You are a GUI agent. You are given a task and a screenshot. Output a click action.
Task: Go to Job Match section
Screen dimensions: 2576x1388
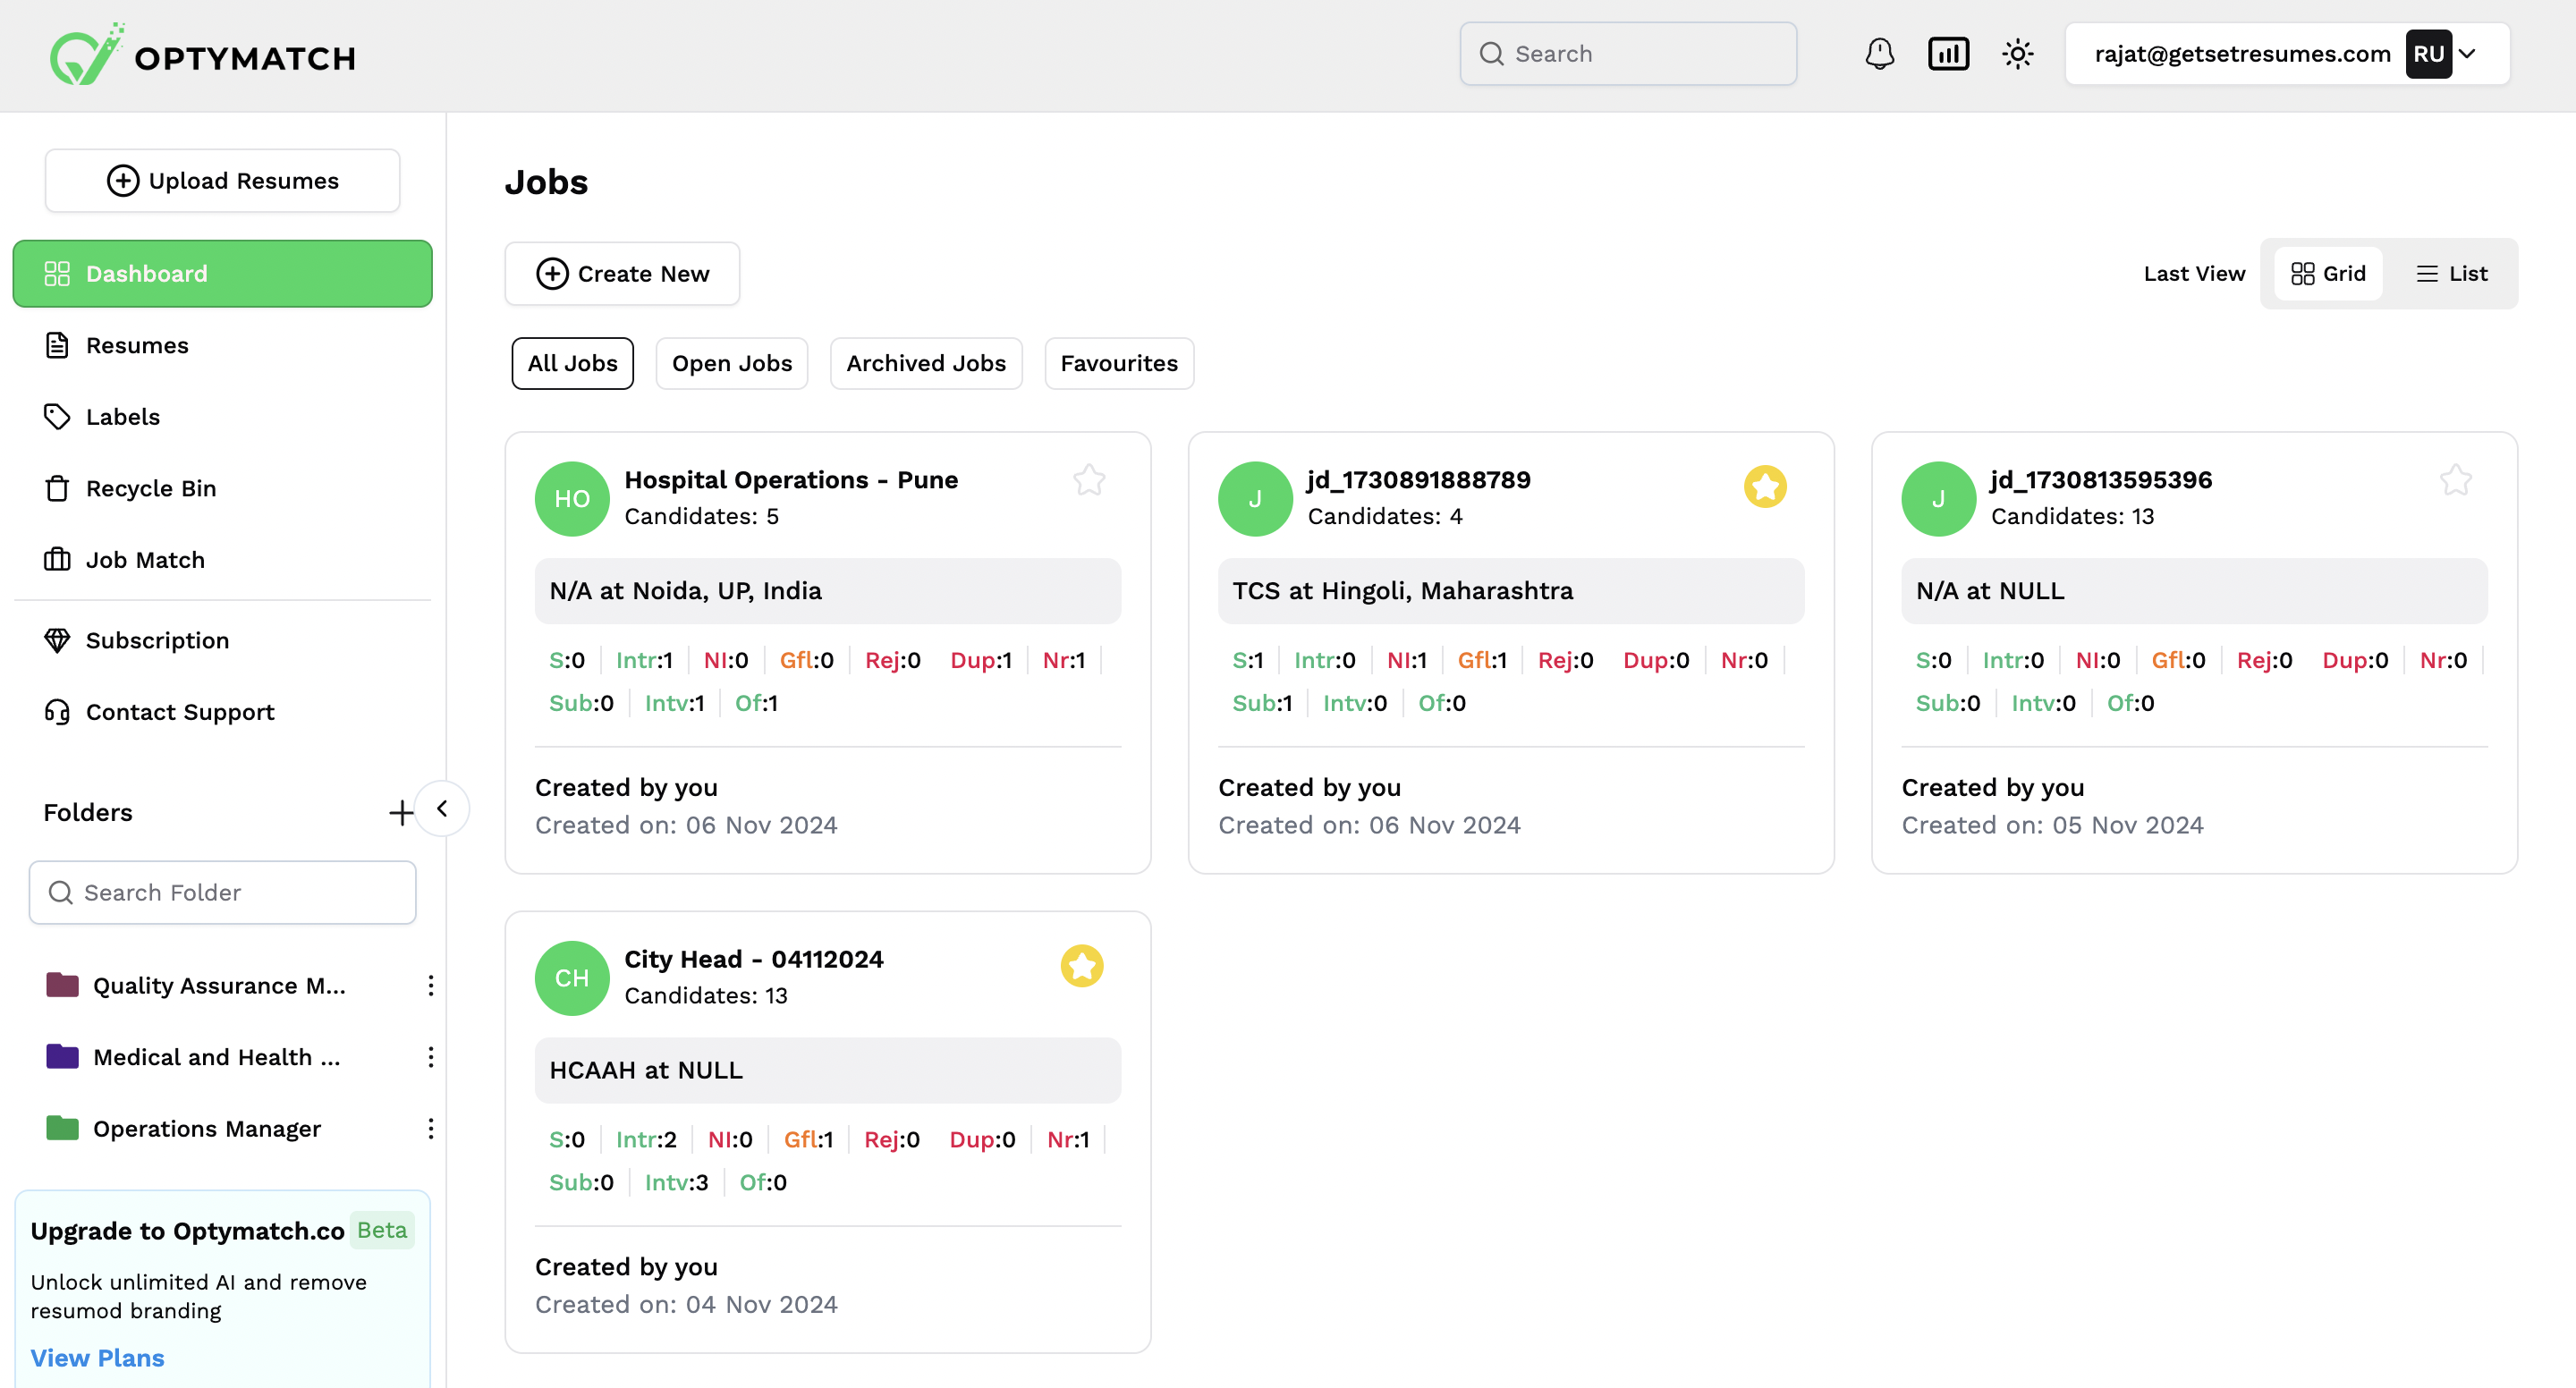point(145,560)
